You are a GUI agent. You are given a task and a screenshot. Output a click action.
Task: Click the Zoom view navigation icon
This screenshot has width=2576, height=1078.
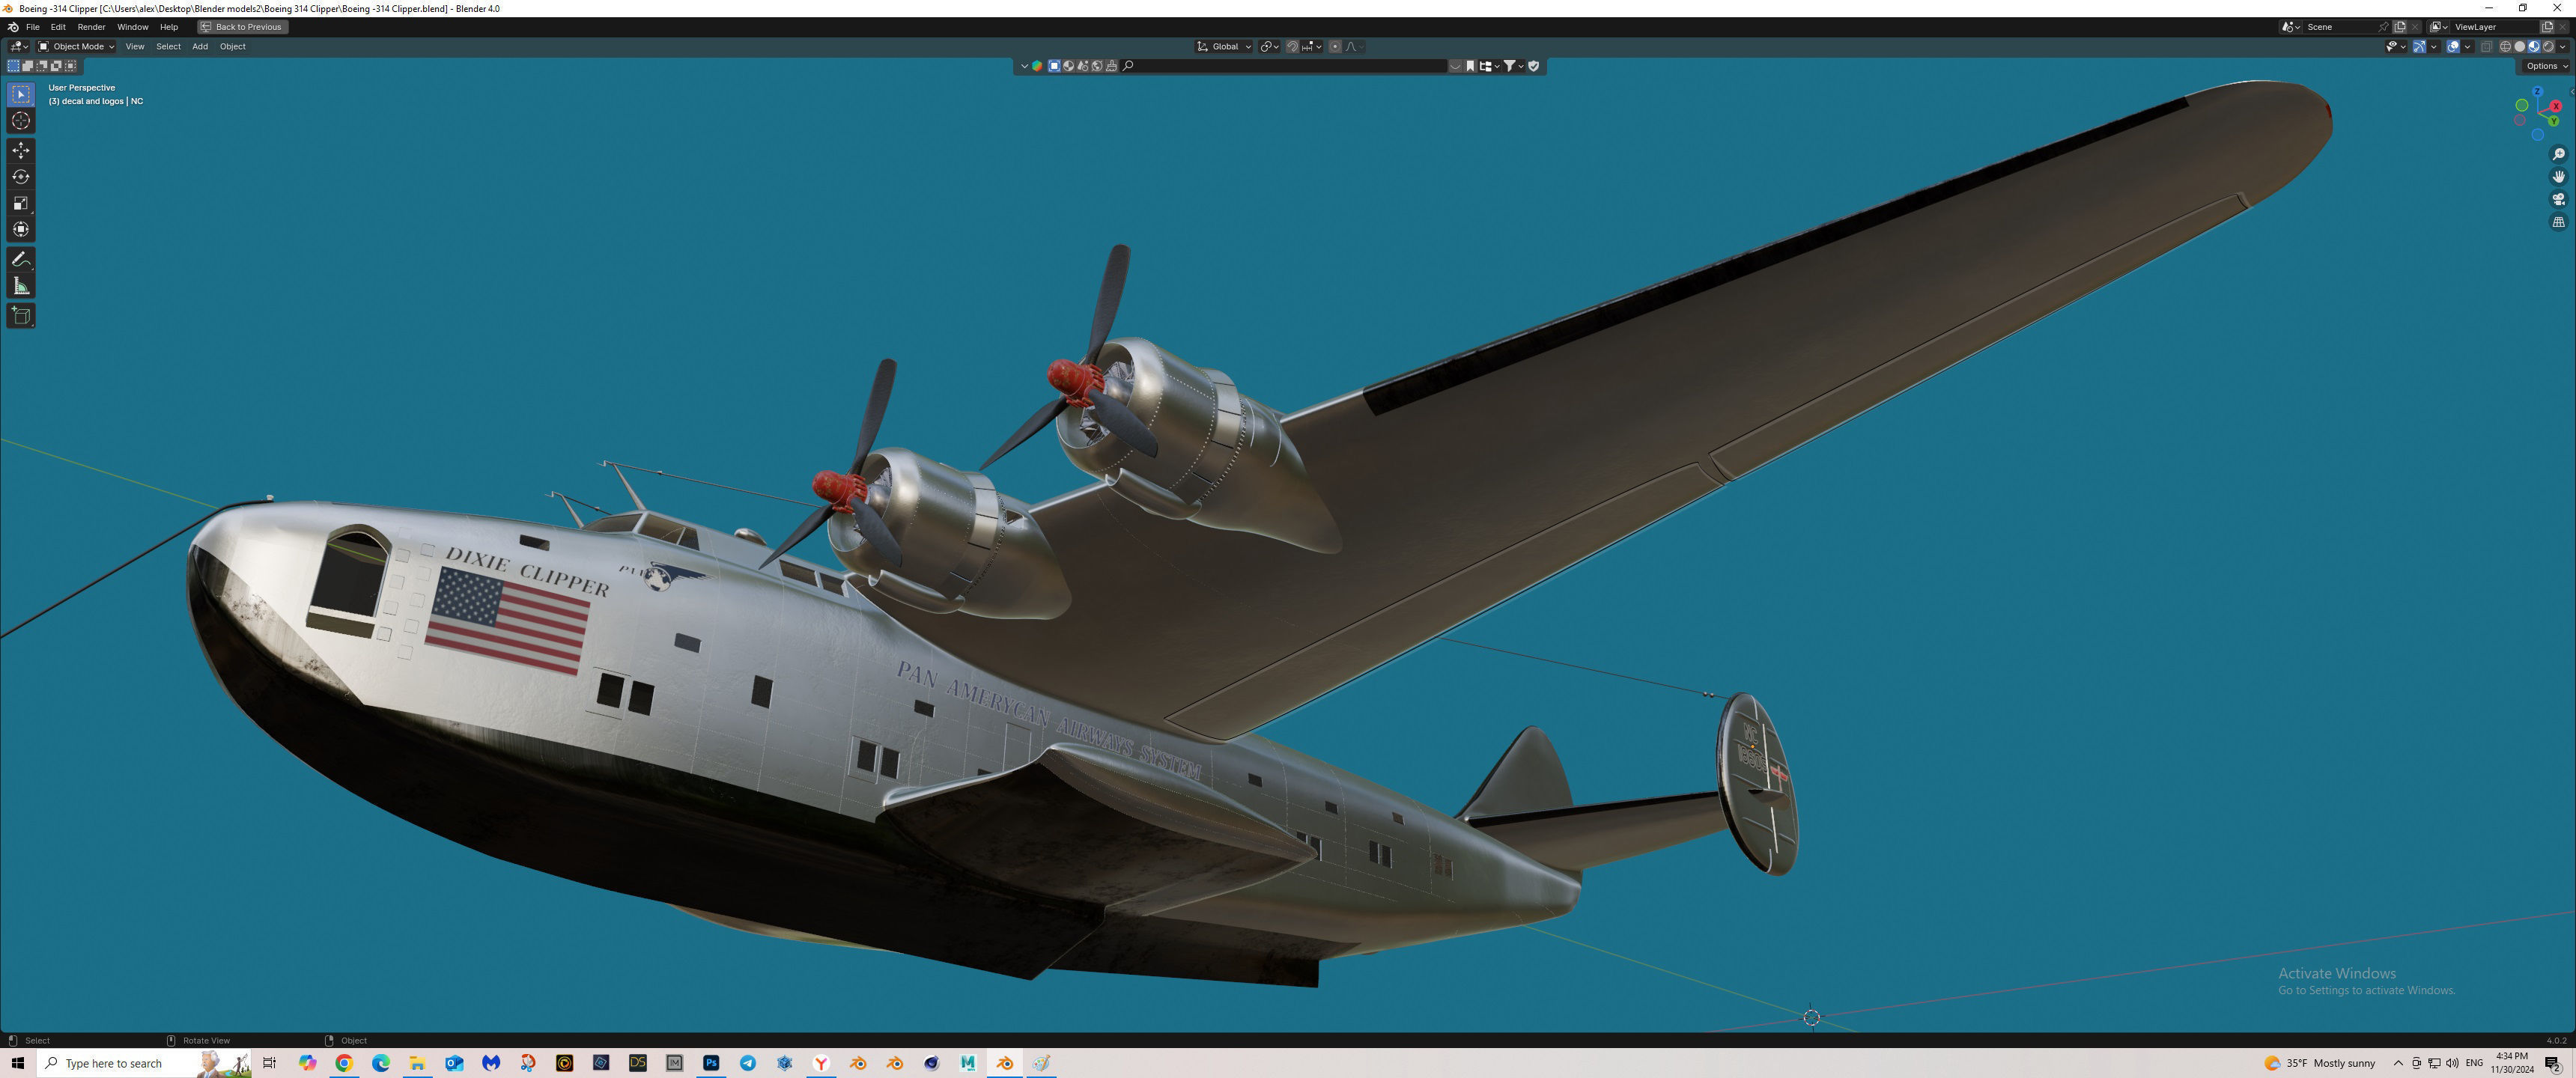click(2558, 154)
